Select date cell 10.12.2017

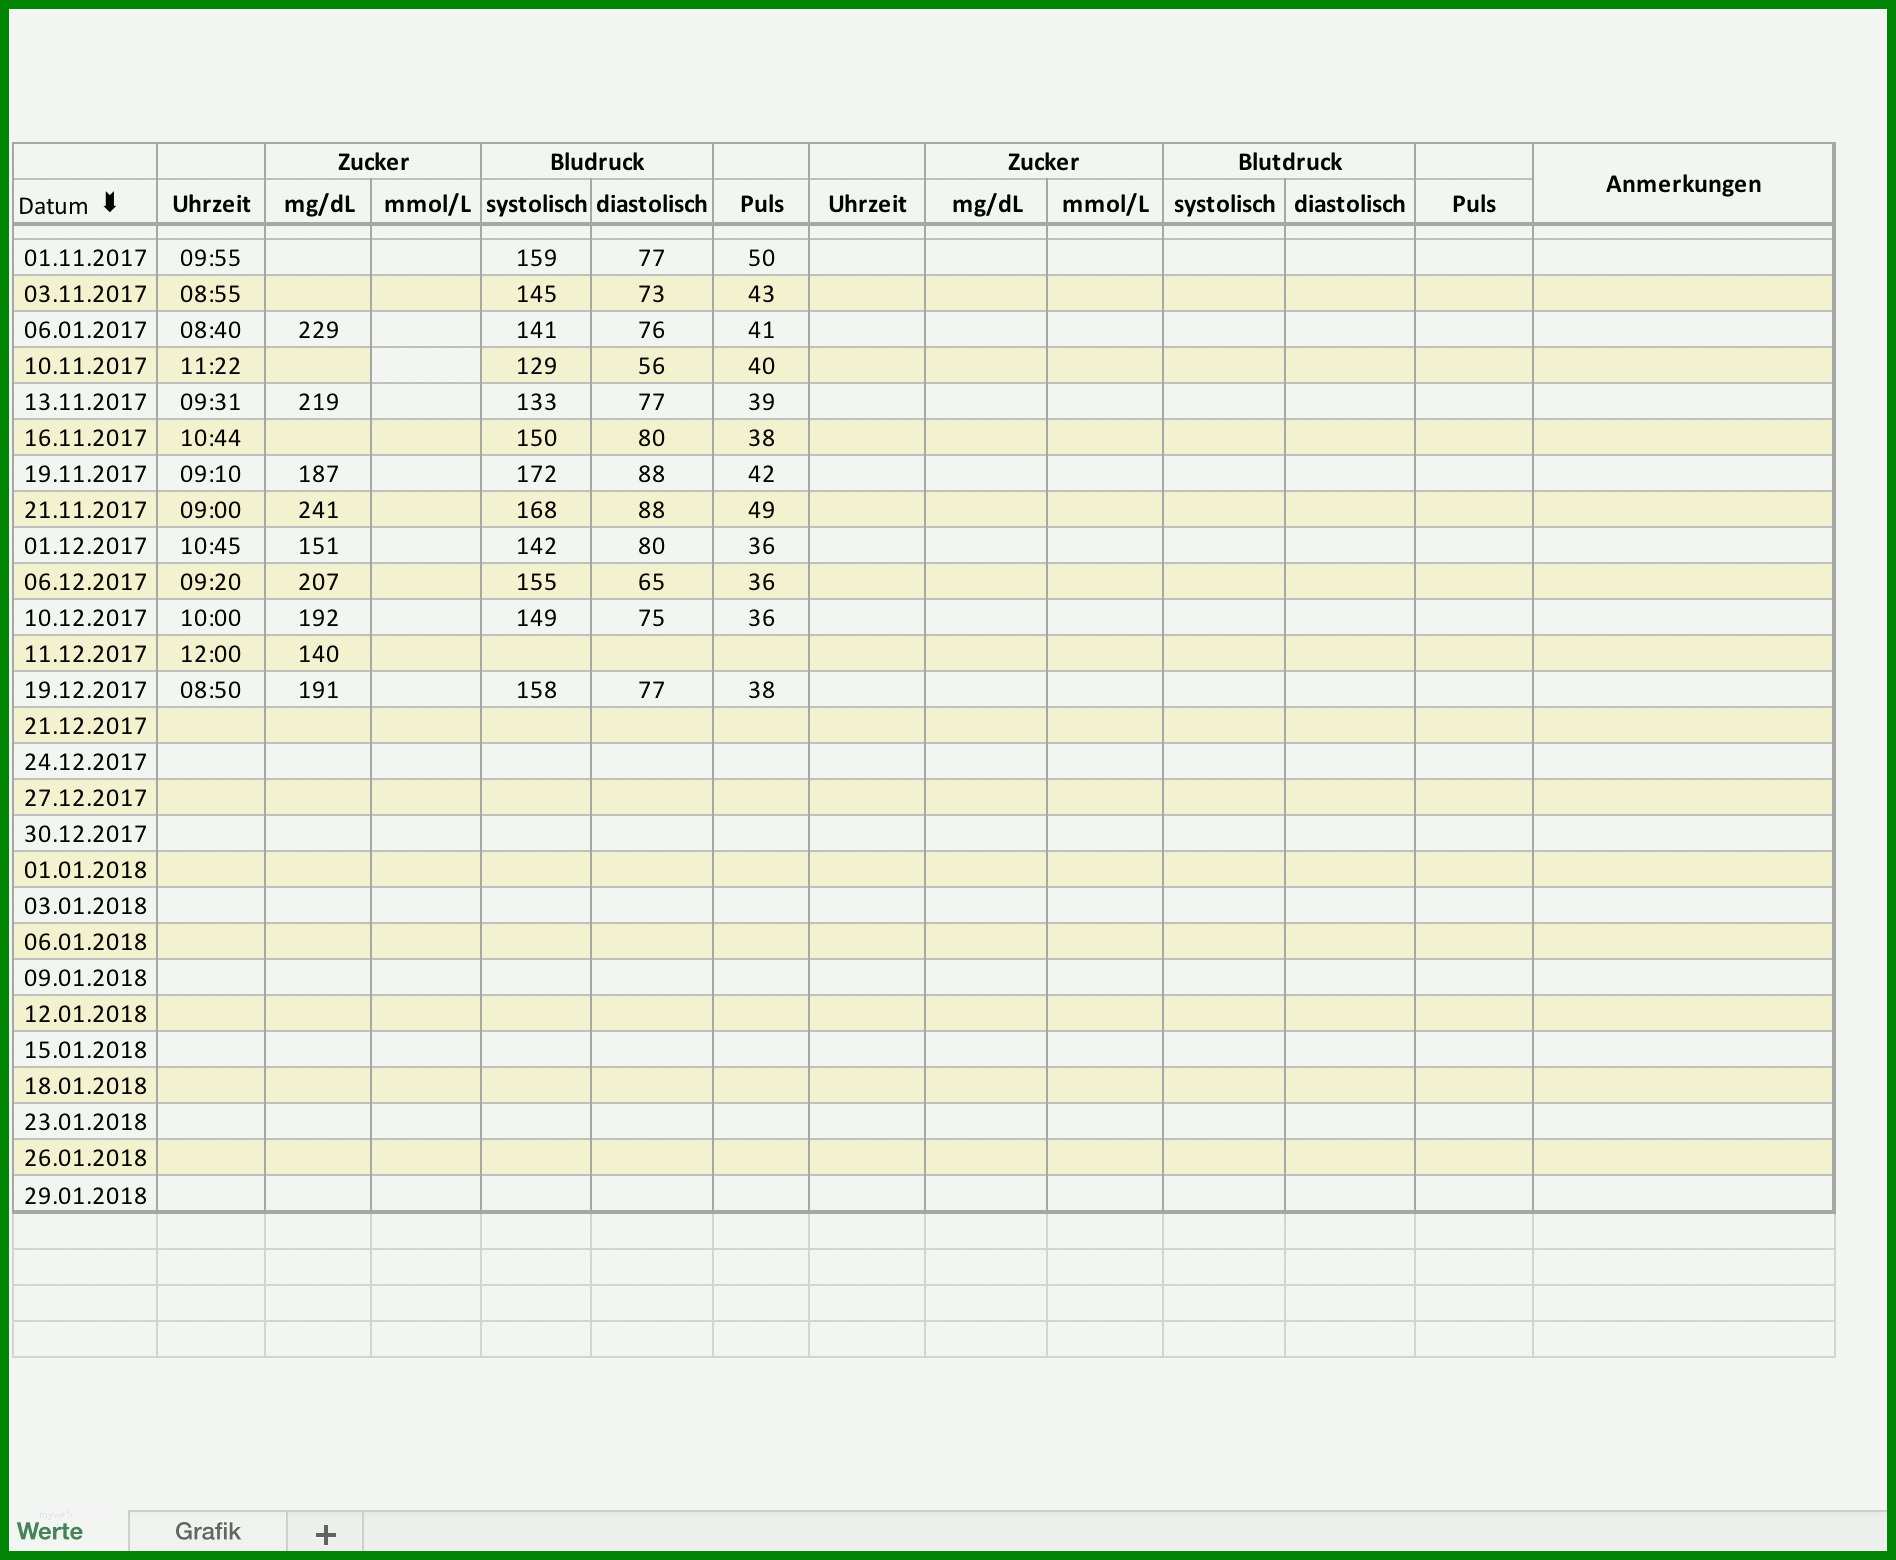tap(85, 618)
